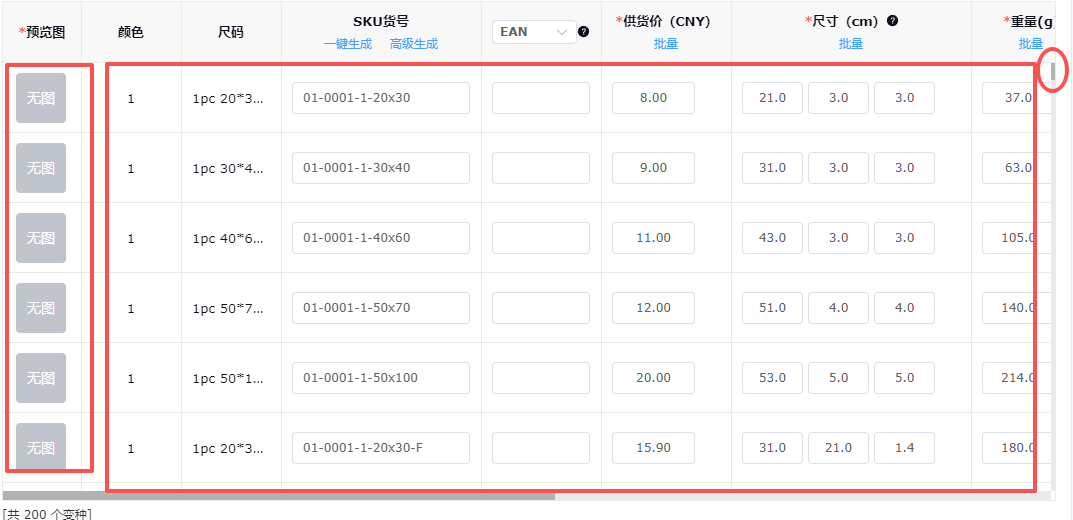Image resolution: width=1073 pixels, height=520 pixels.
Task: Click 批量 under 尺寸 (cm) header
Action: [x=851, y=44]
